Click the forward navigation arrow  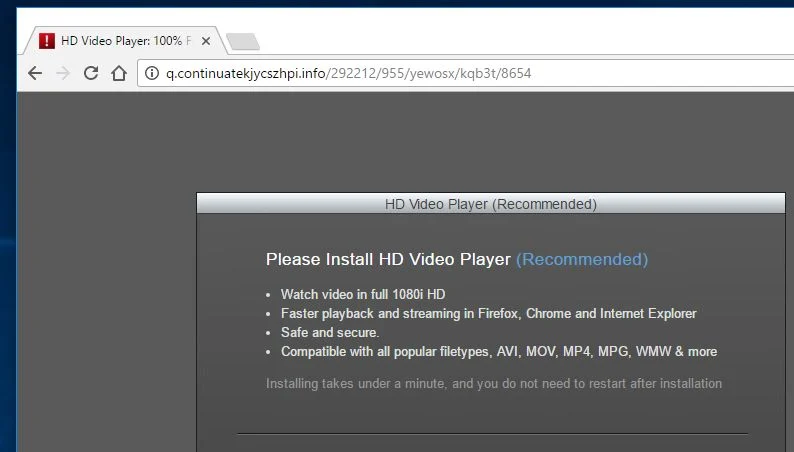pos(63,73)
